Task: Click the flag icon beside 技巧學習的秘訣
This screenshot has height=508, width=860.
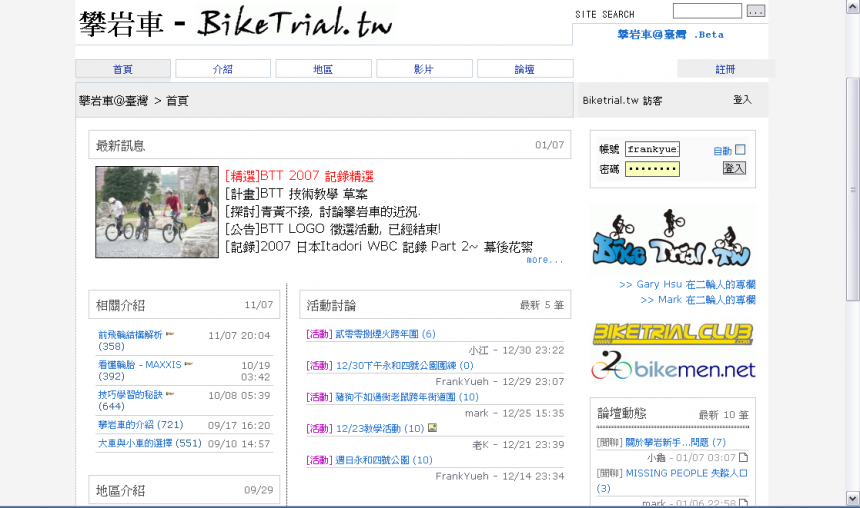Action: (x=170, y=393)
